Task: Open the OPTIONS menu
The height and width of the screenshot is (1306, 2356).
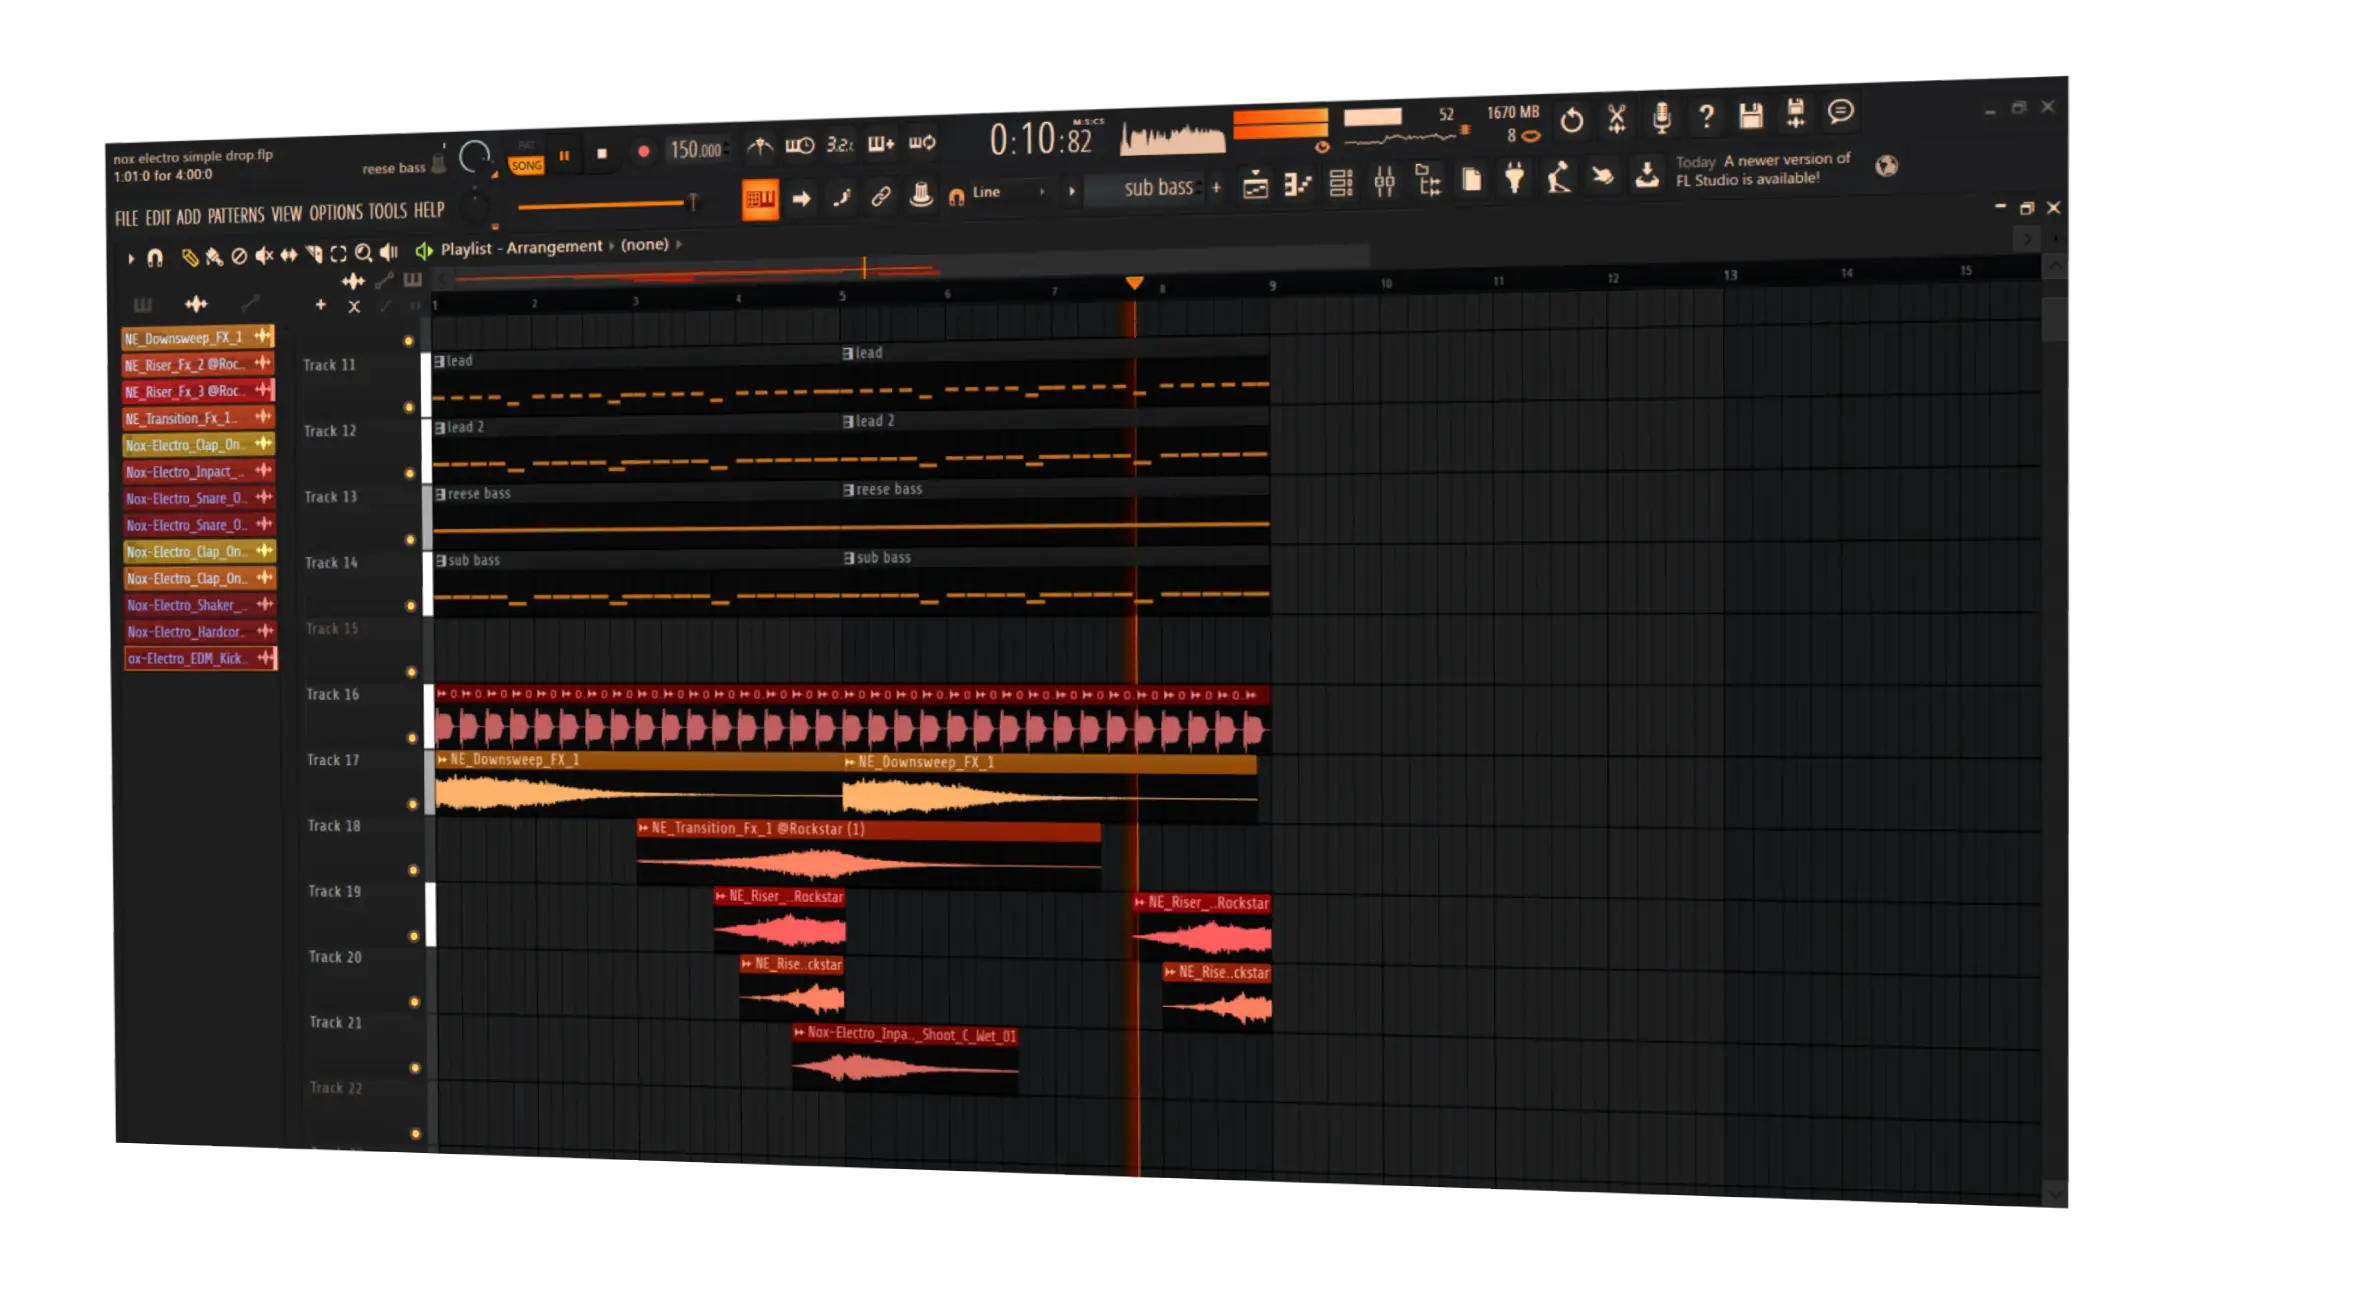Action: tap(335, 212)
